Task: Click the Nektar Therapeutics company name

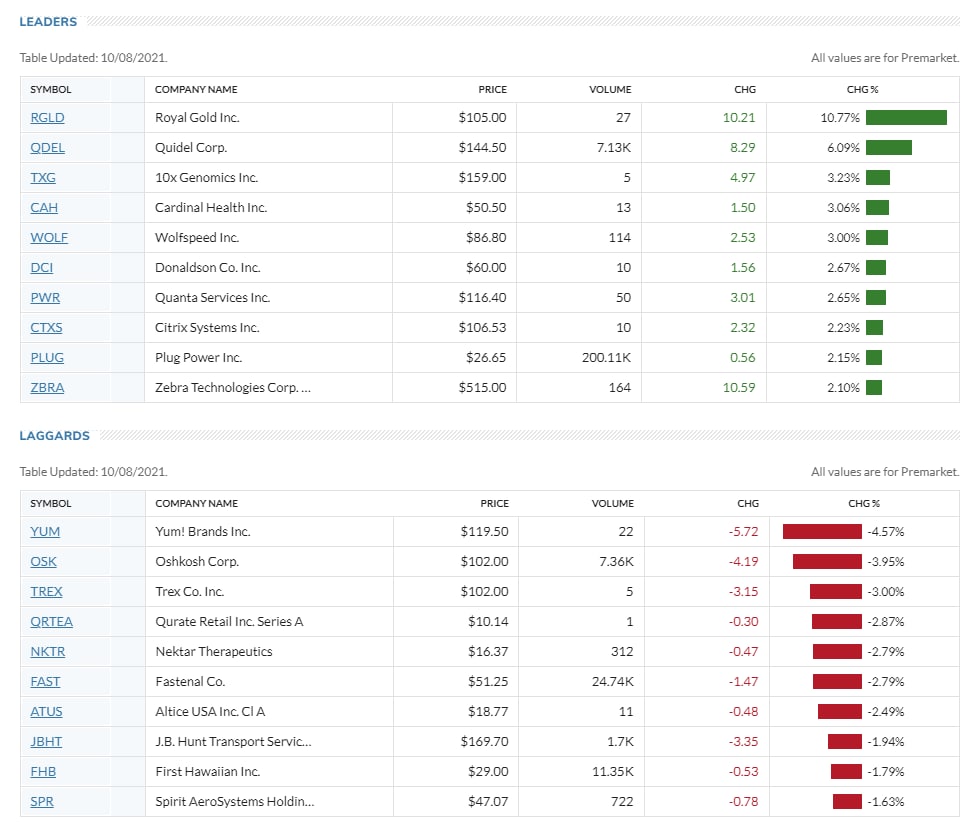Action: (x=214, y=651)
